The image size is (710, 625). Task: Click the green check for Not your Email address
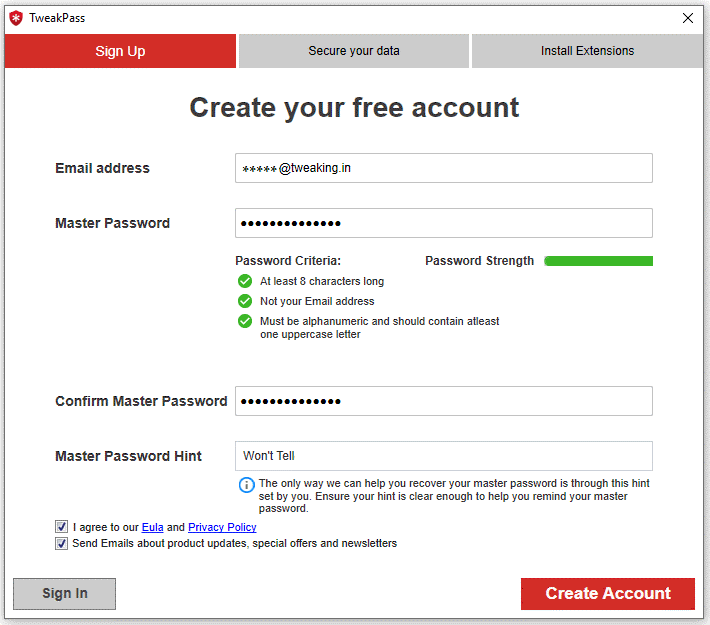click(245, 301)
